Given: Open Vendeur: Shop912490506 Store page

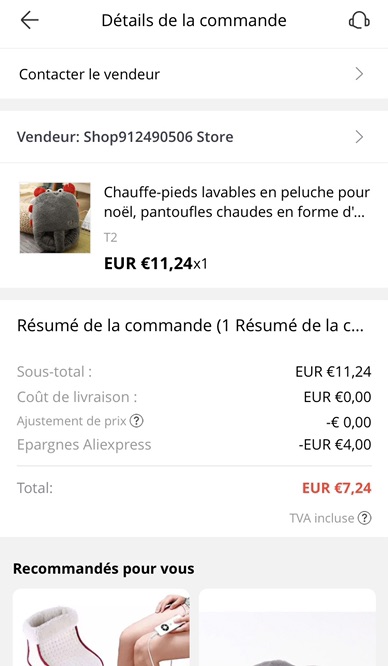Looking at the screenshot, I should click(x=194, y=137).
